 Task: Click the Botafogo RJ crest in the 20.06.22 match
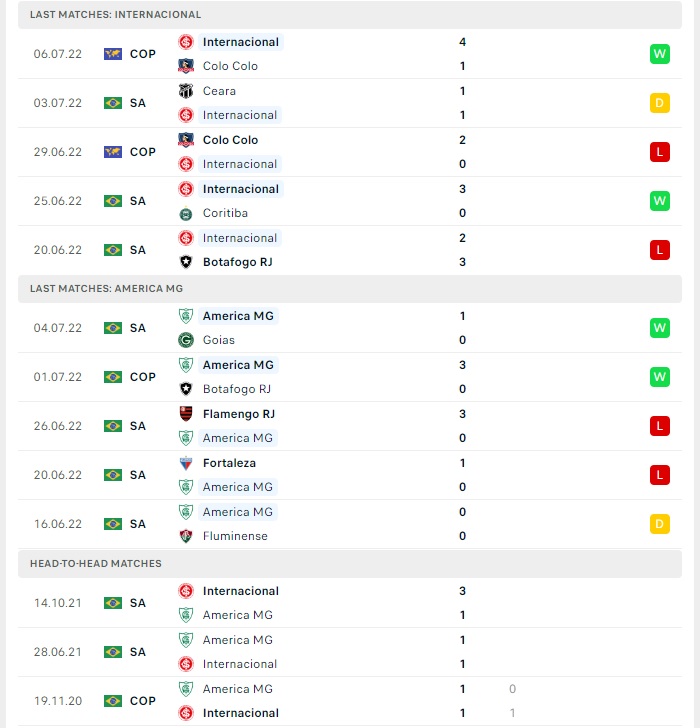(x=186, y=262)
